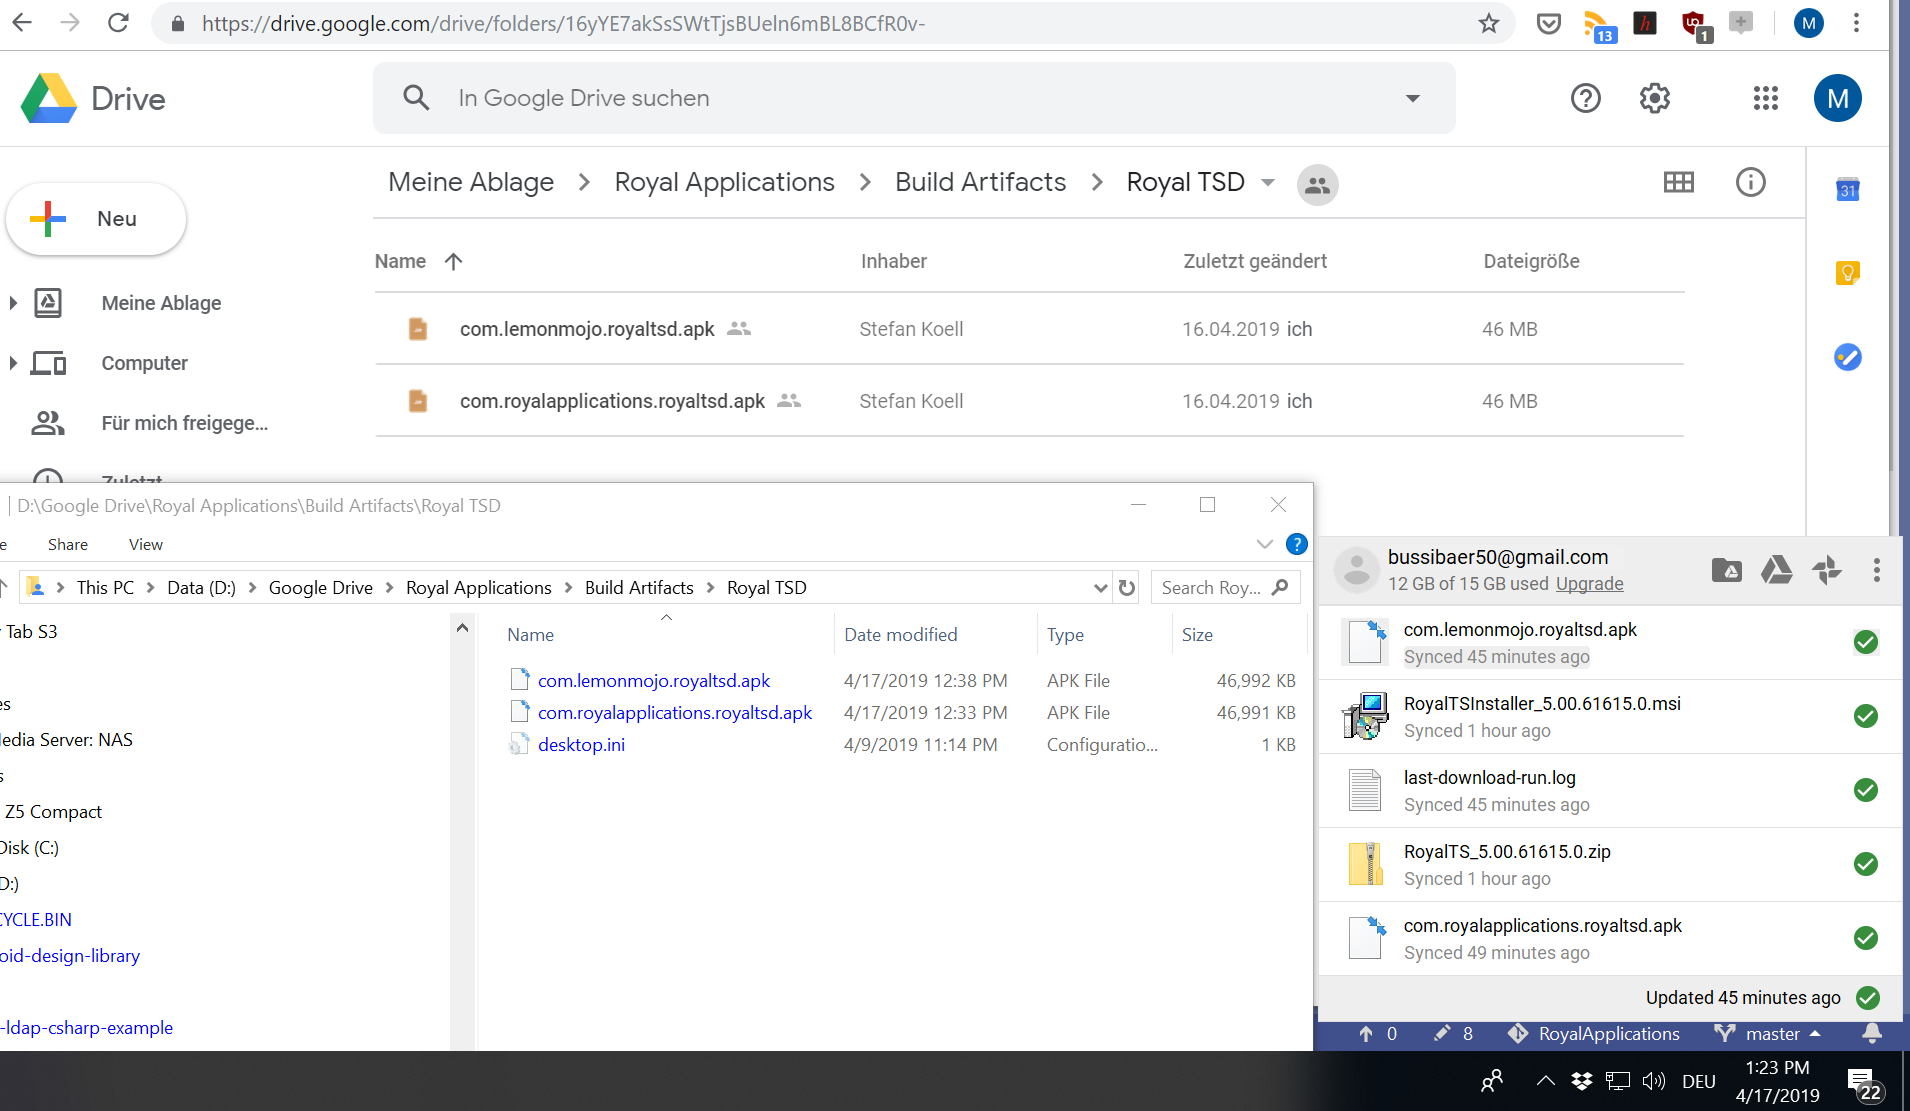Expand Drive search options dropdown

pyautogui.click(x=1413, y=98)
